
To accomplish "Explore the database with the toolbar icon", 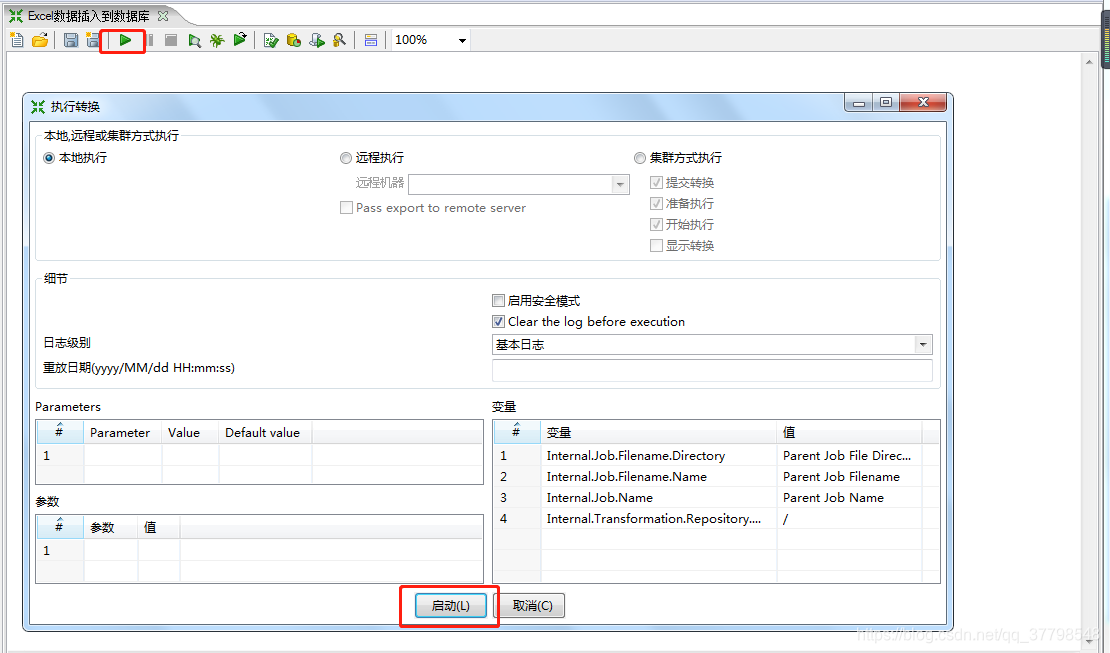I will click(340, 40).
